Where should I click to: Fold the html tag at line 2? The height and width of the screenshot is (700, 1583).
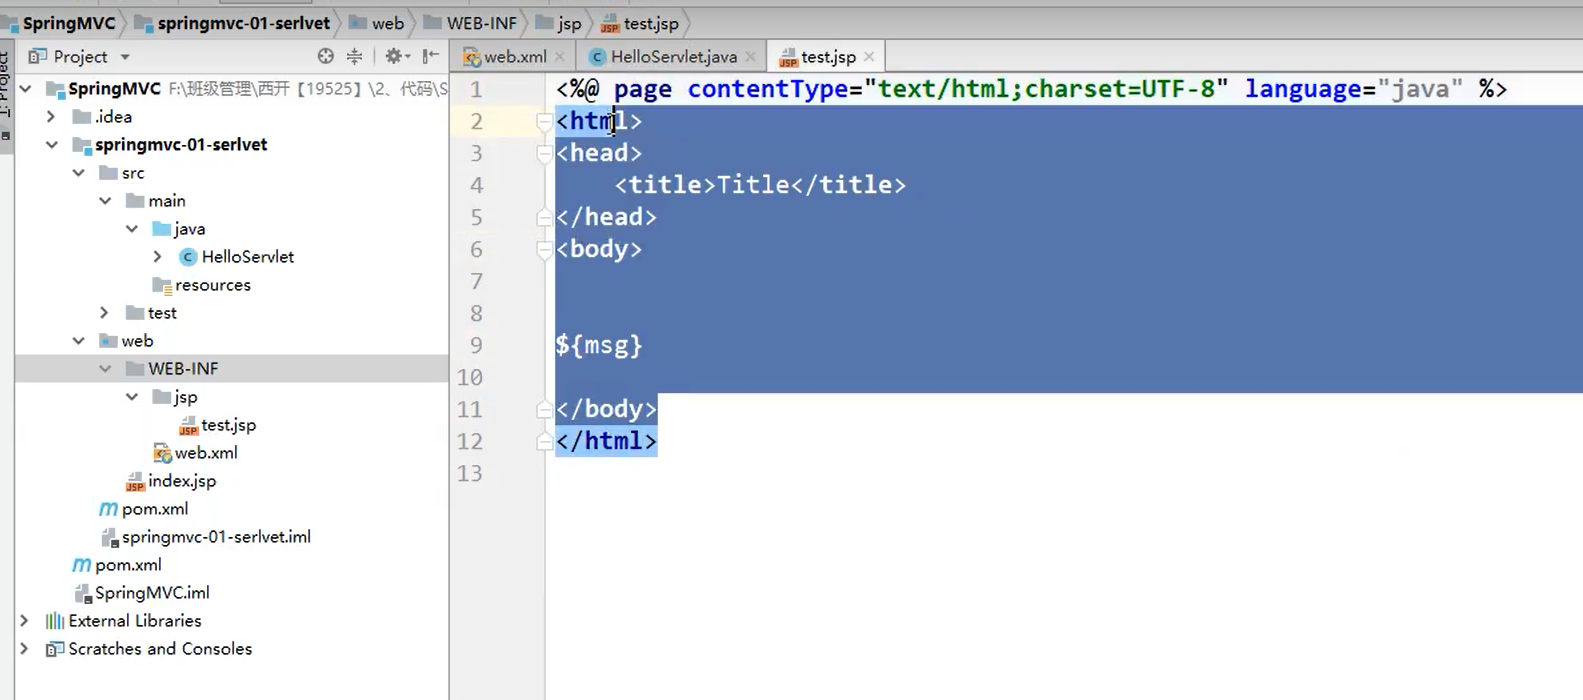click(544, 121)
